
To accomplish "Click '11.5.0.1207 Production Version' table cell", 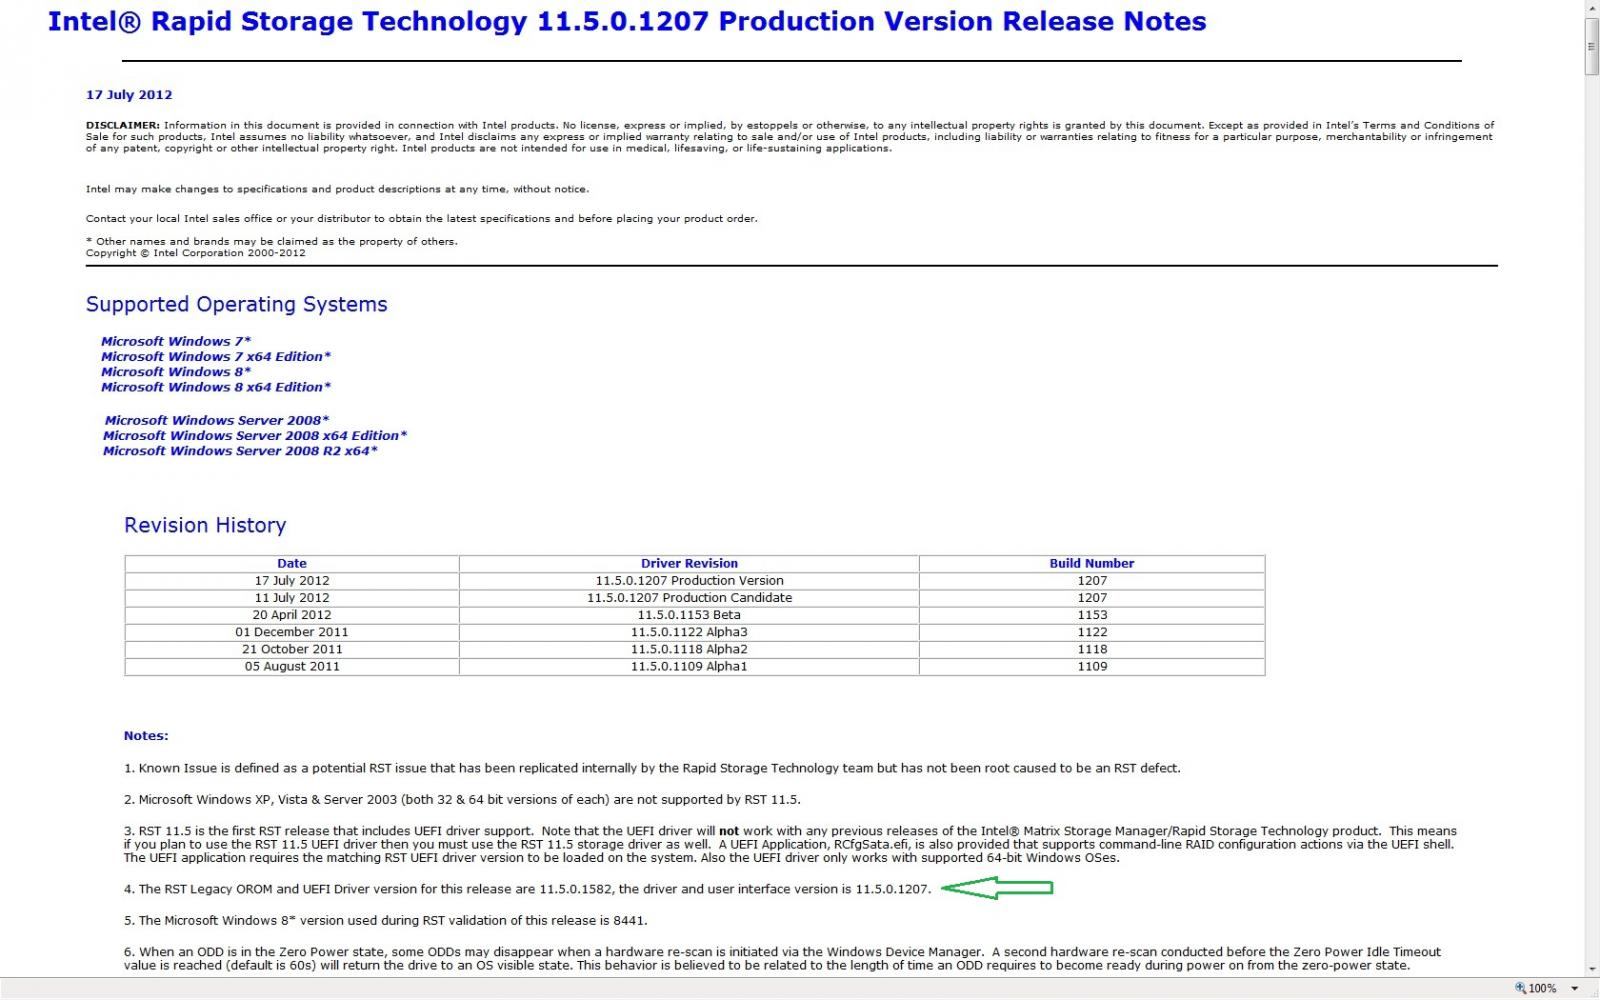I will [x=689, y=581].
